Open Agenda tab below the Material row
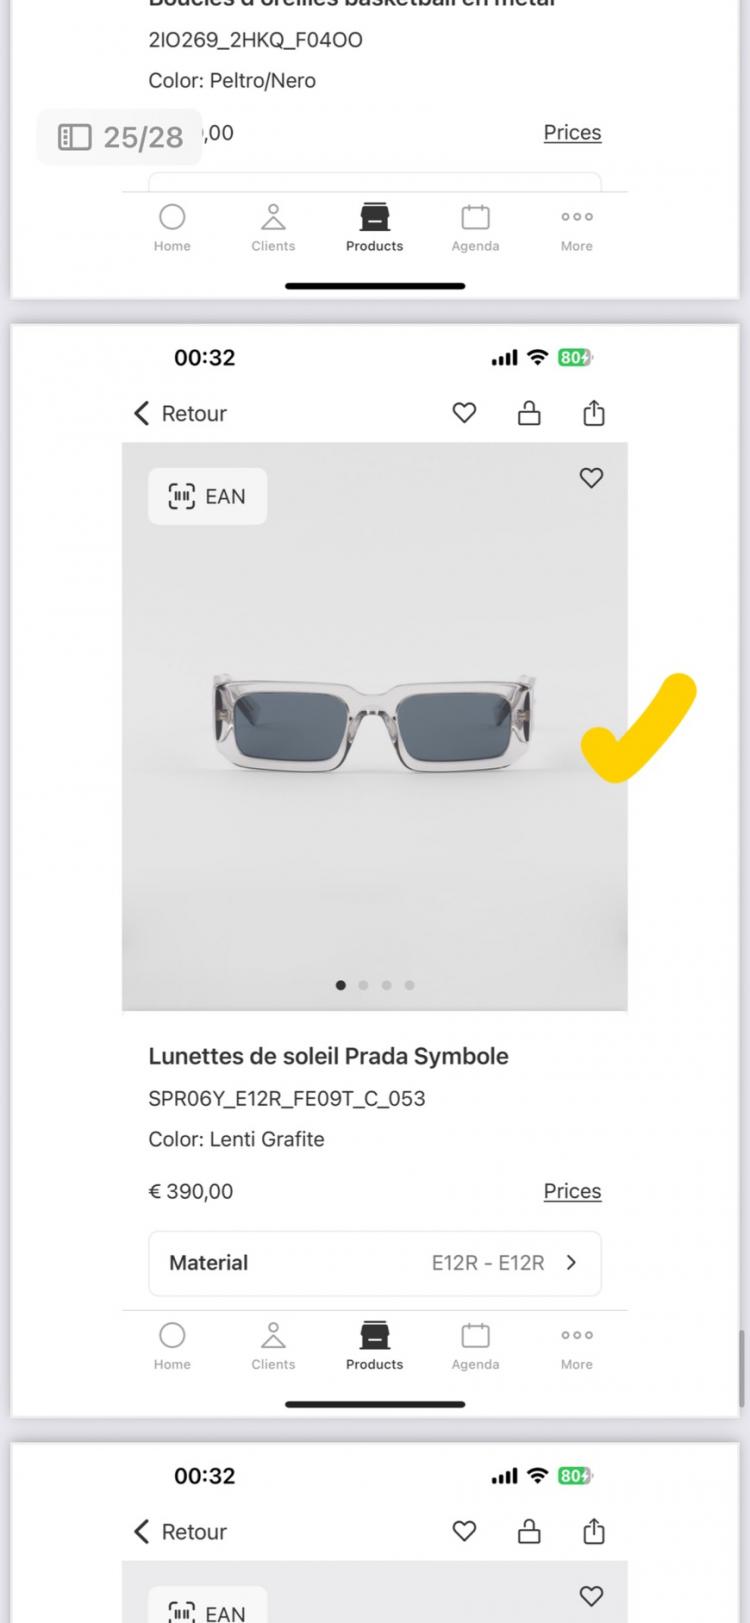Screen dimensions: 750x1623 475,1345
